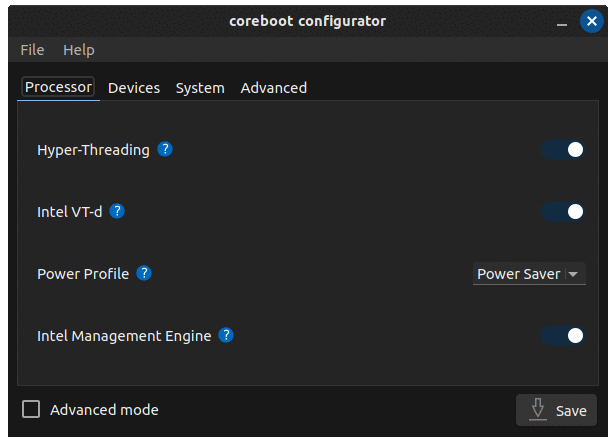Open the Power Saver profile dropdown
The image size is (616, 448).
pyautogui.click(x=528, y=274)
